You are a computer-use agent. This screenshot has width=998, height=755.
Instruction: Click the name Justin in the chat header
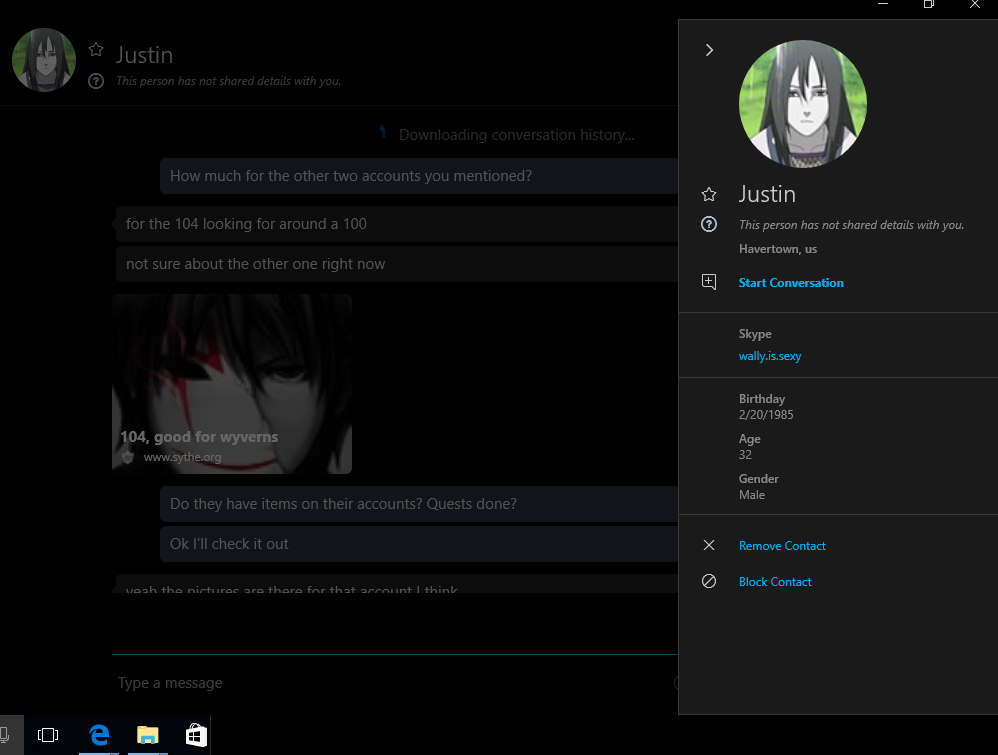point(144,55)
